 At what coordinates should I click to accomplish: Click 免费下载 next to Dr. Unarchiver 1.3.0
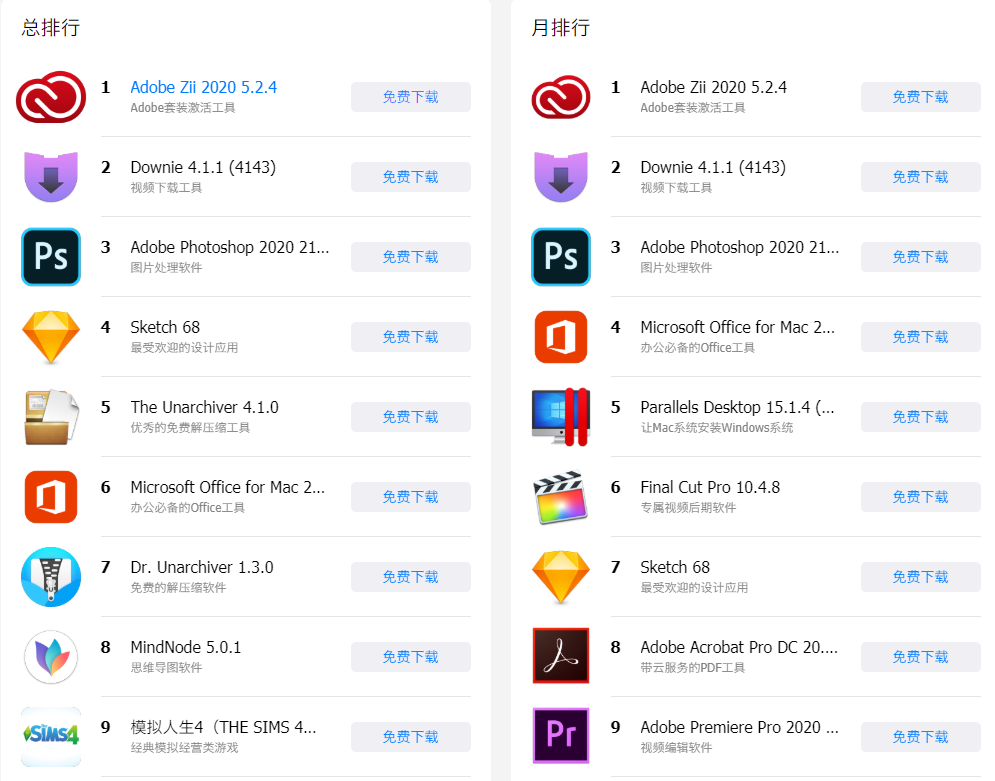(411, 577)
